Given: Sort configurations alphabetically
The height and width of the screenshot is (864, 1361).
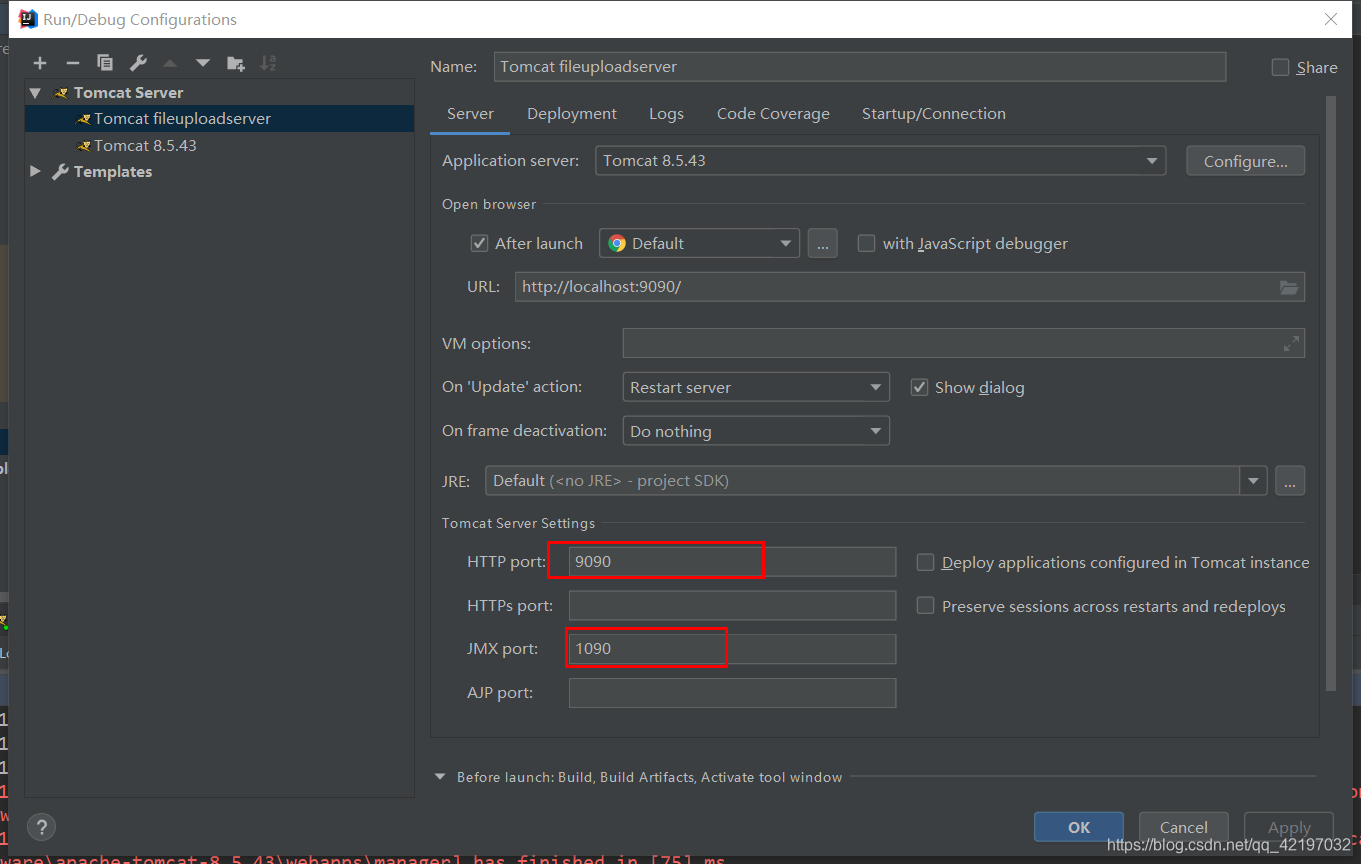Looking at the screenshot, I should (267, 62).
